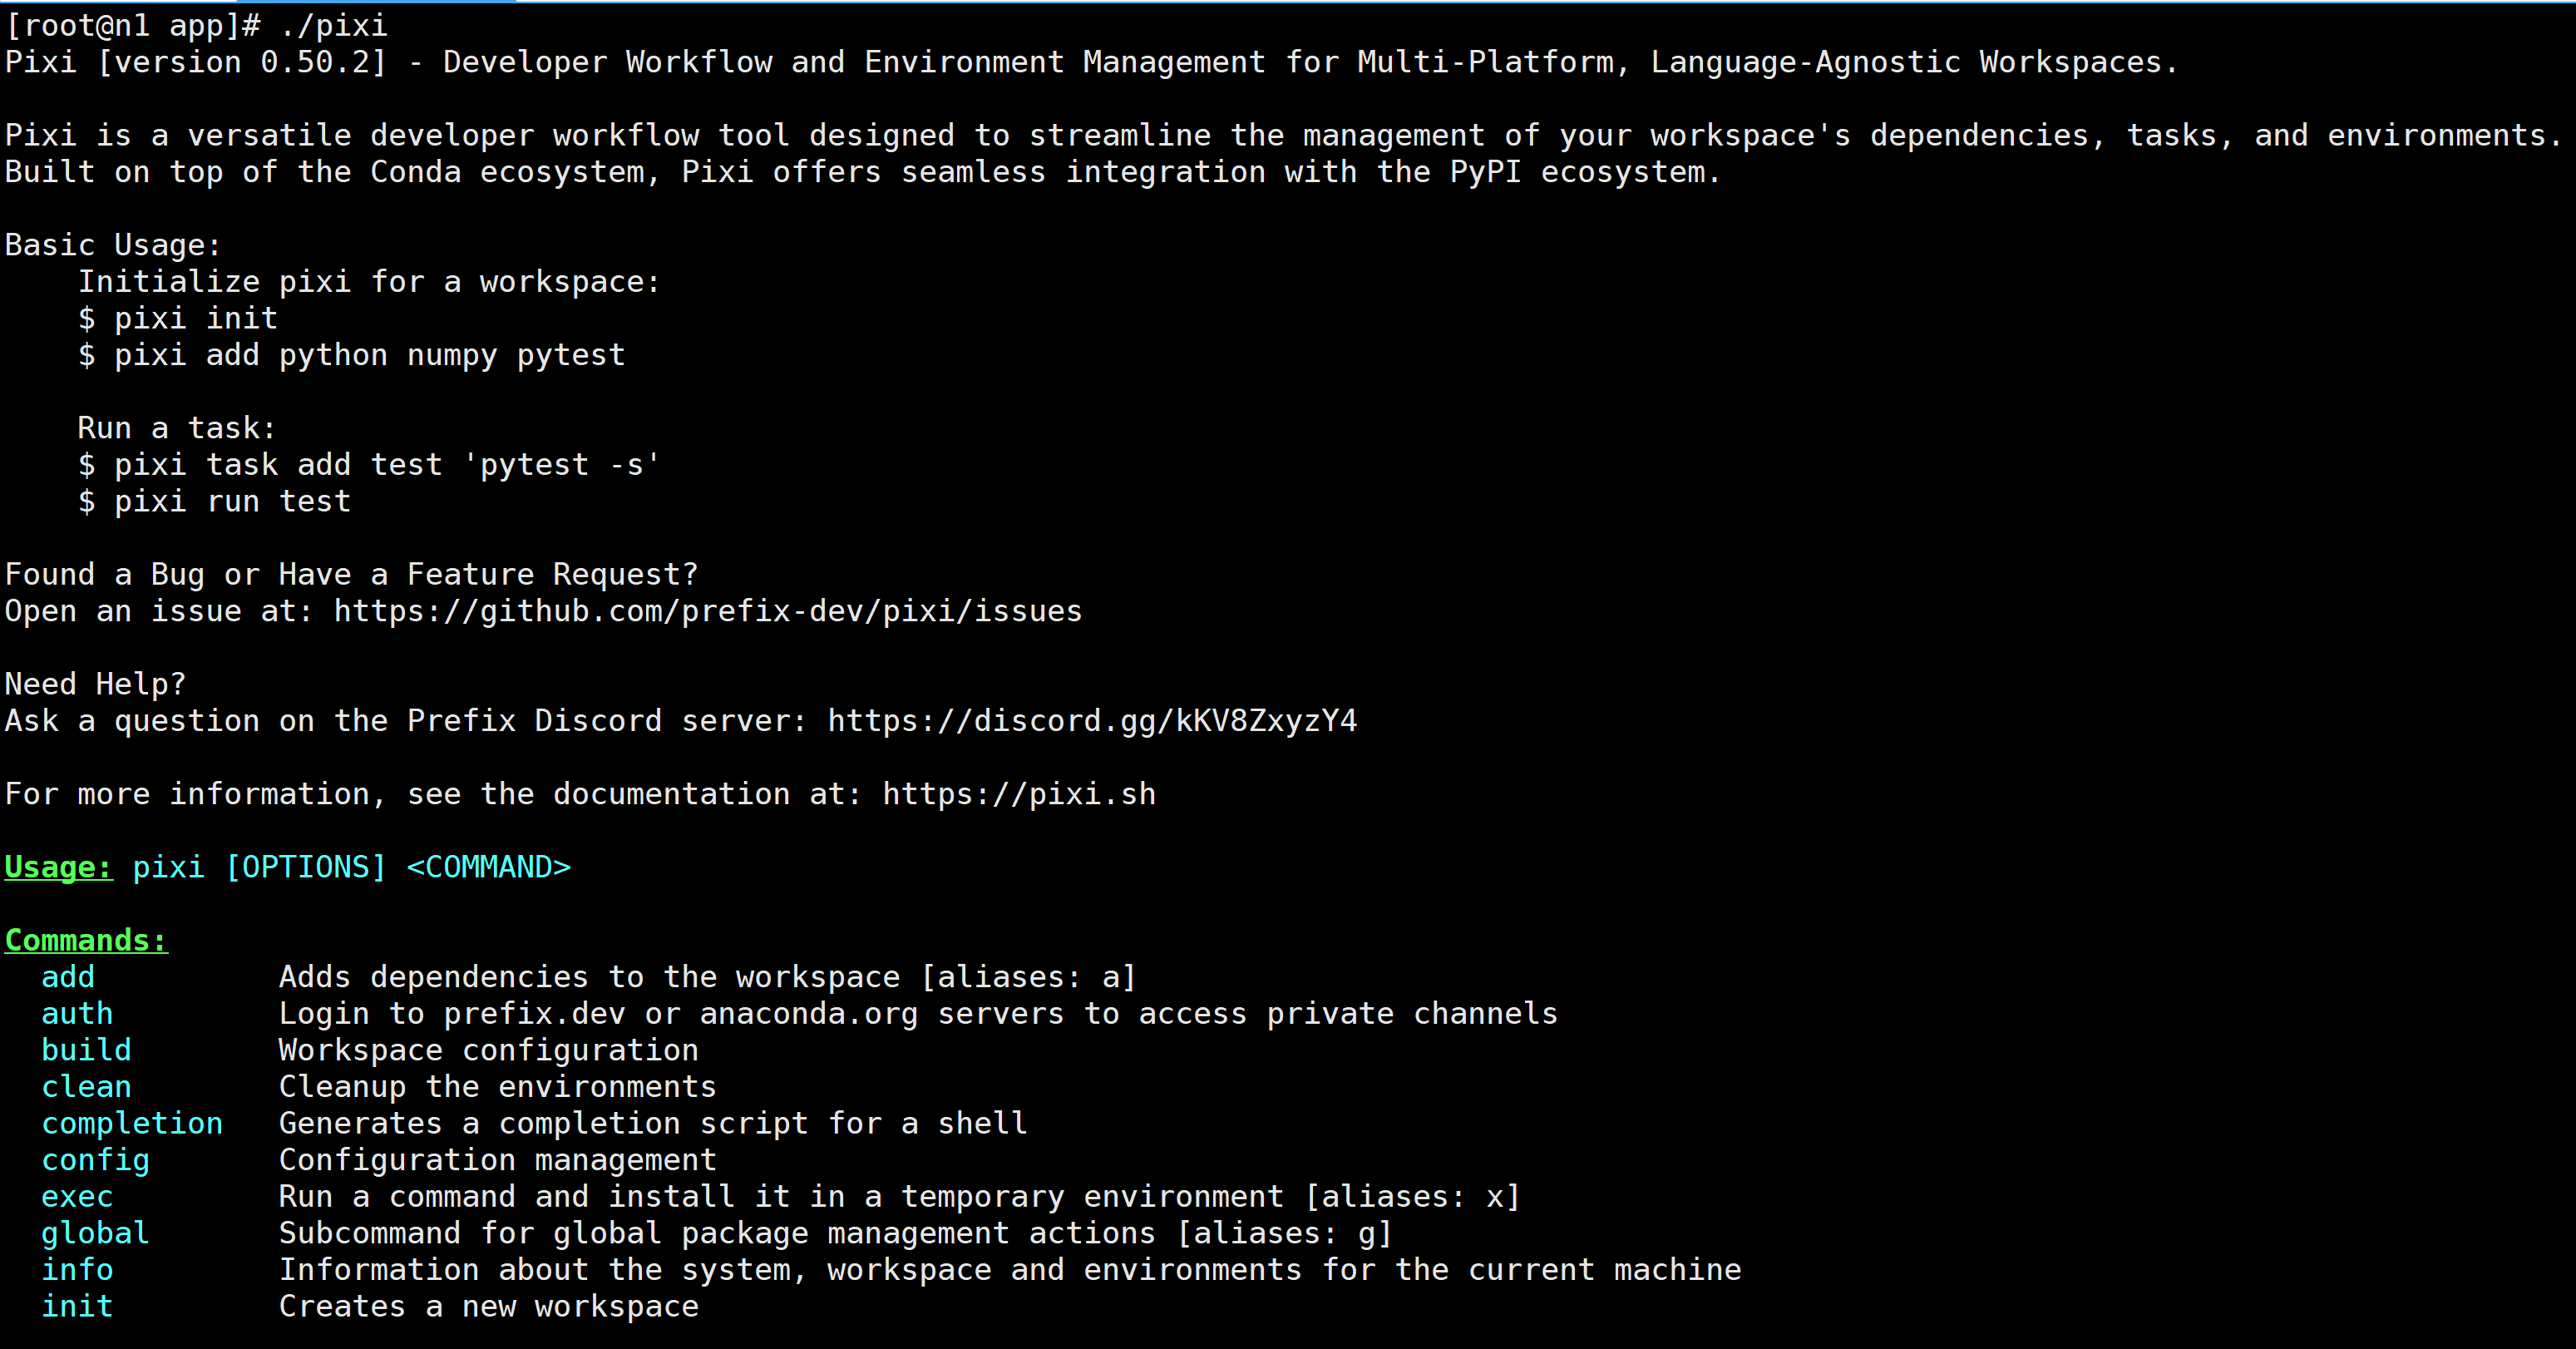The image size is (2576, 1349).
Task: Click the 'clean' command name
Action: tap(86, 1087)
